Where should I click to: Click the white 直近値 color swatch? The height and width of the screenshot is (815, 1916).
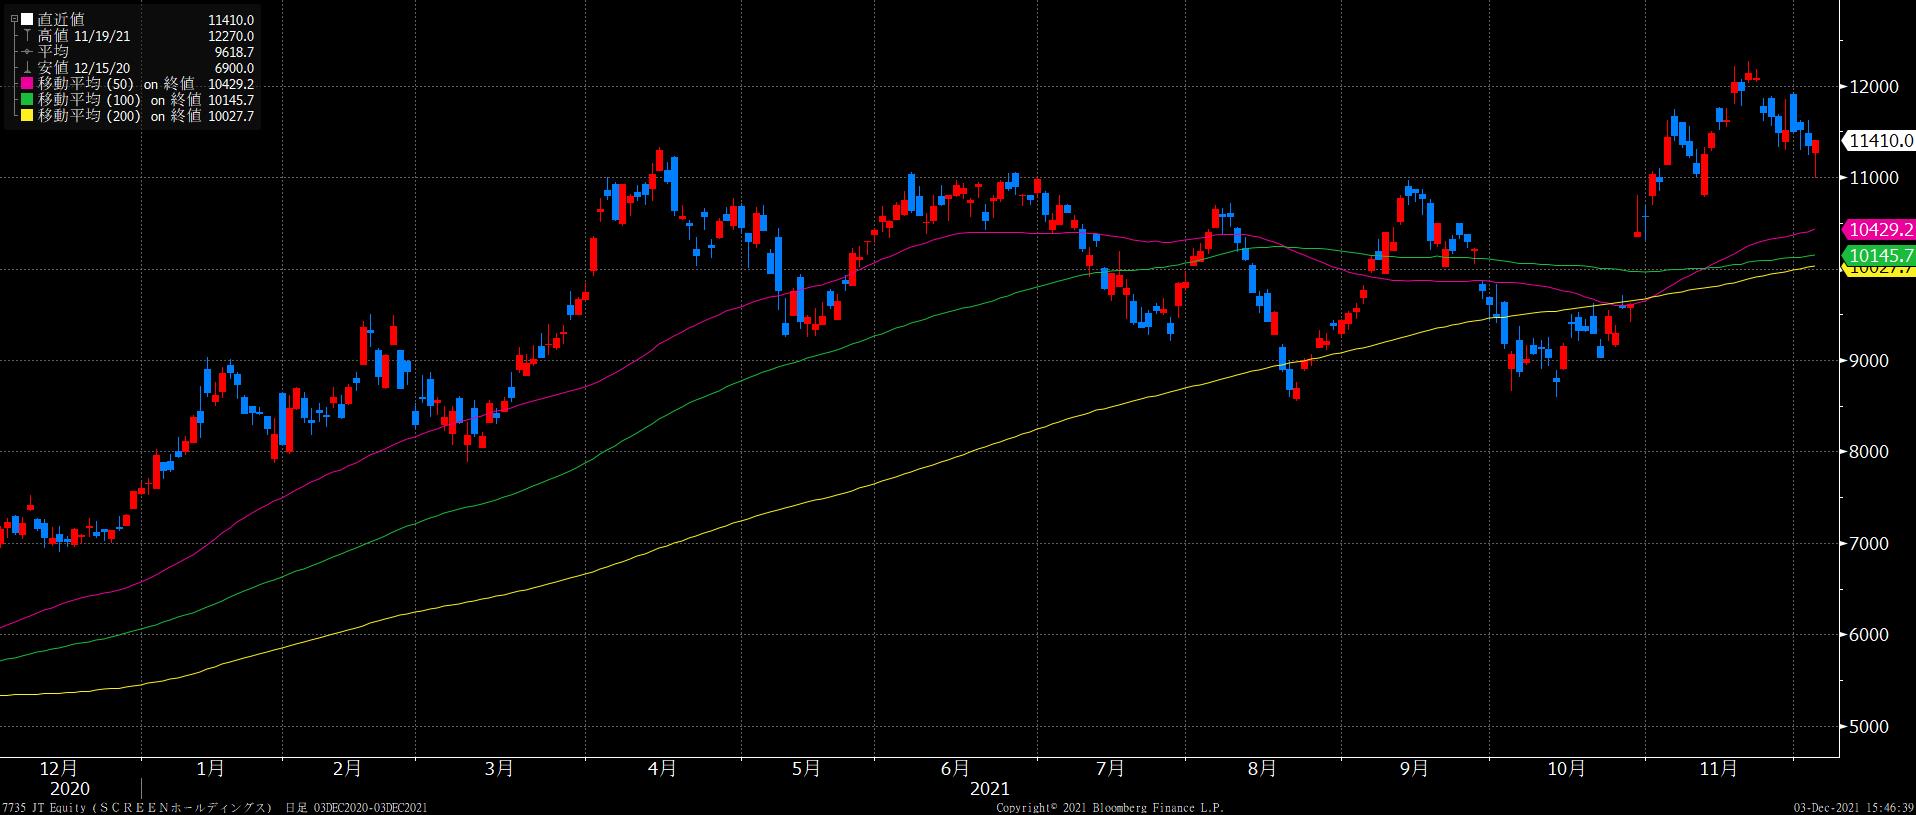27,19
